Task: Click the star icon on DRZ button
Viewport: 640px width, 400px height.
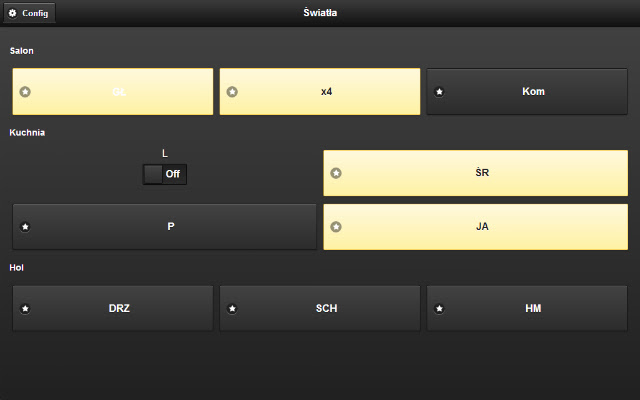Action: 25,309
